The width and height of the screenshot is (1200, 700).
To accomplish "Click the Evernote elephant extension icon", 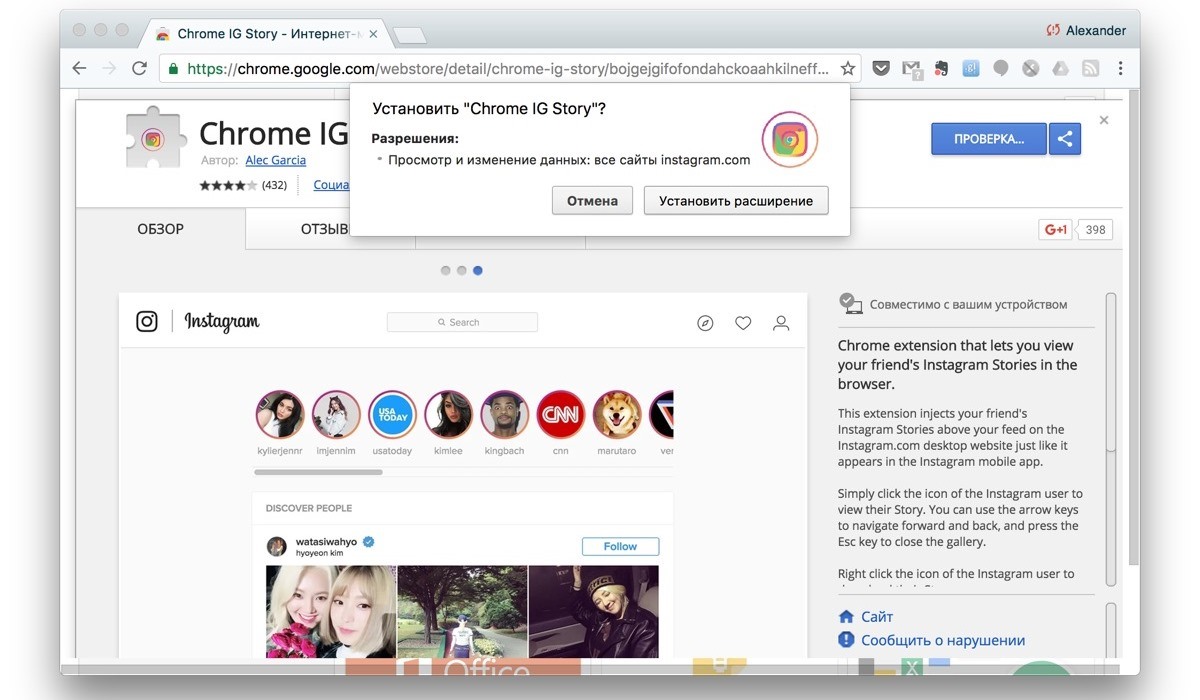I will click(941, 69).
